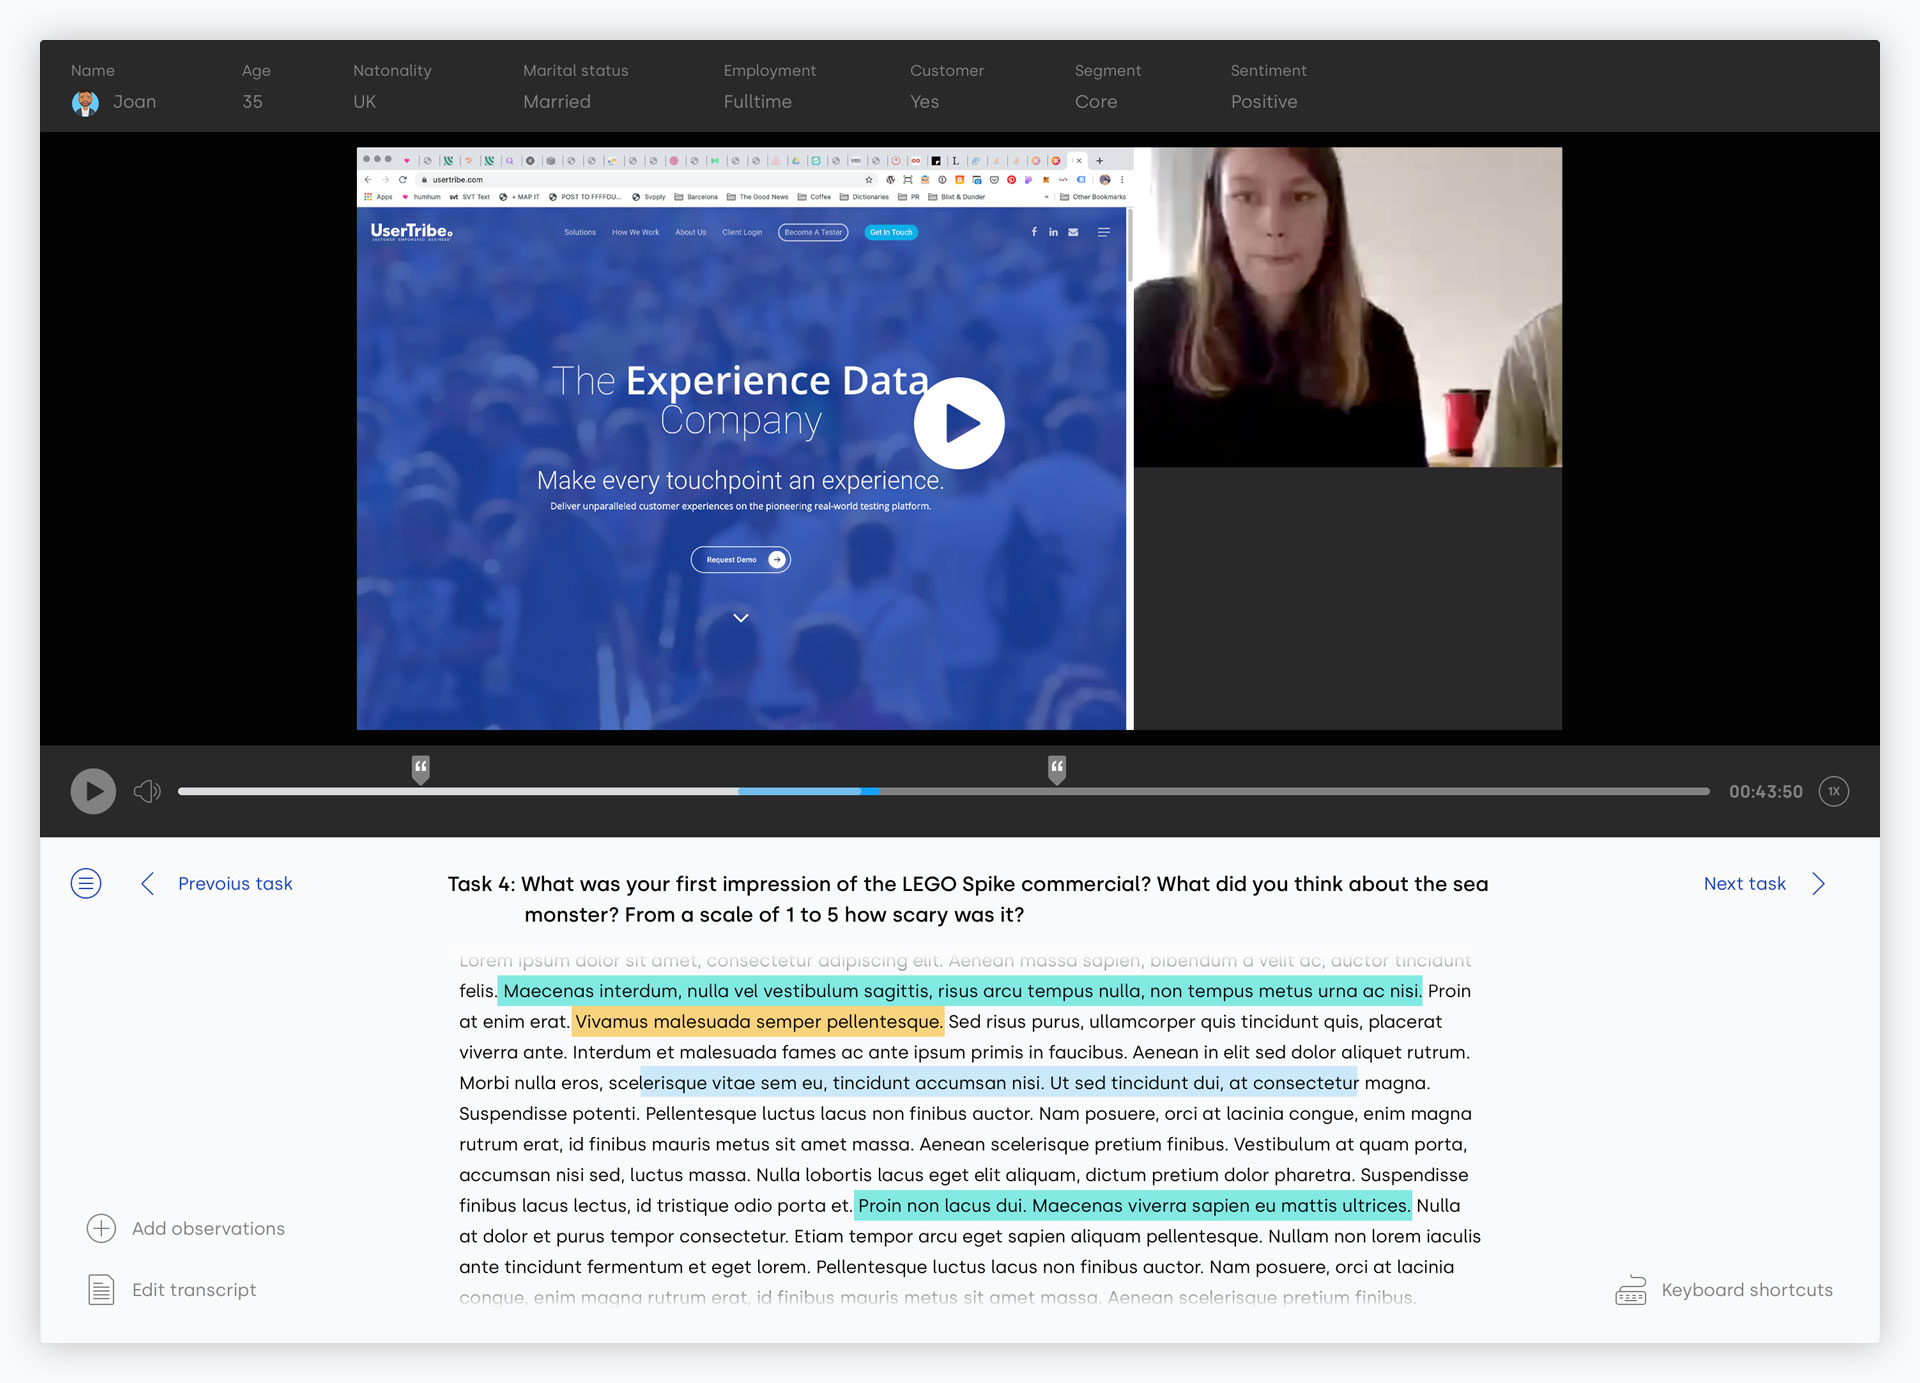Screen dimensions: 1920x1383
Task: Open the task list menu icon
Action: [86, 883]
